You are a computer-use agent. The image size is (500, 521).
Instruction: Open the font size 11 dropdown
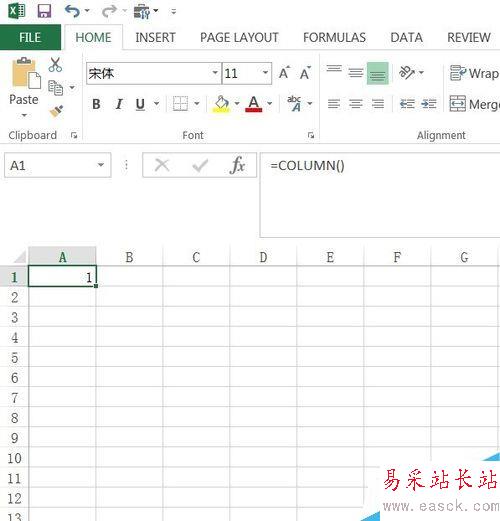[265, 73]
